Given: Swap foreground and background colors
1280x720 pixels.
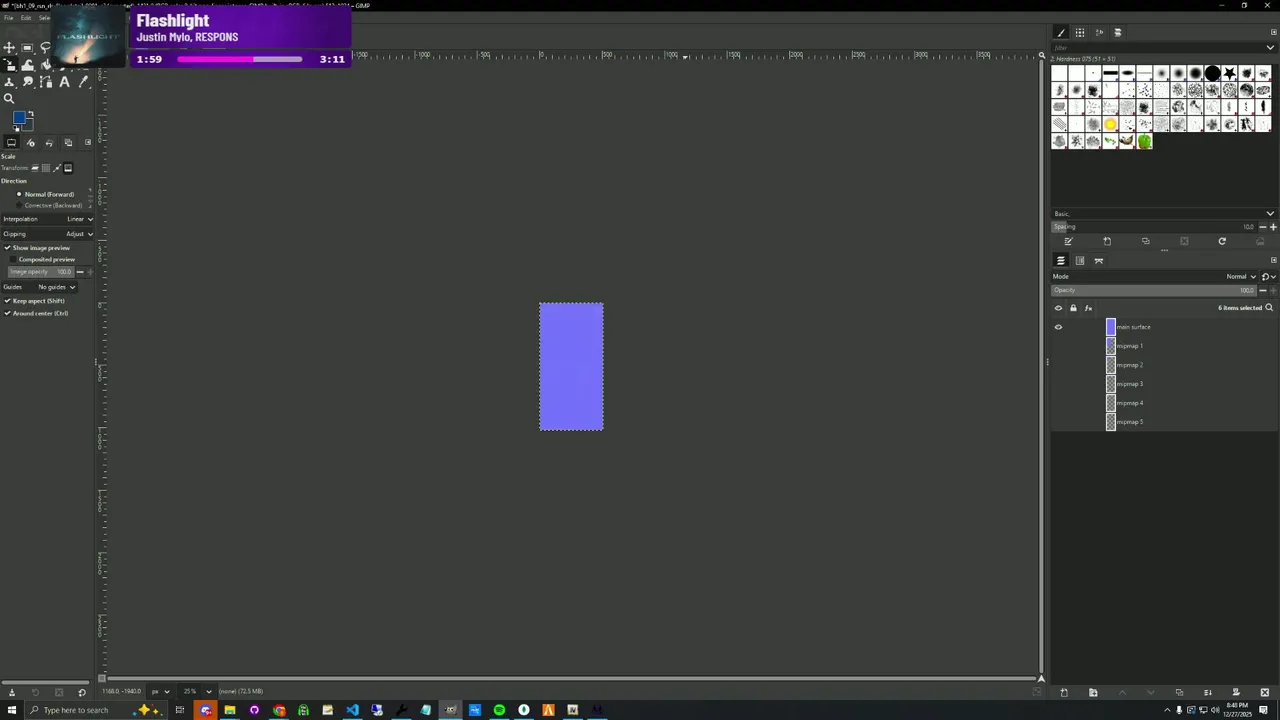Looking at the screenshot, I should [x=31, y=114].
